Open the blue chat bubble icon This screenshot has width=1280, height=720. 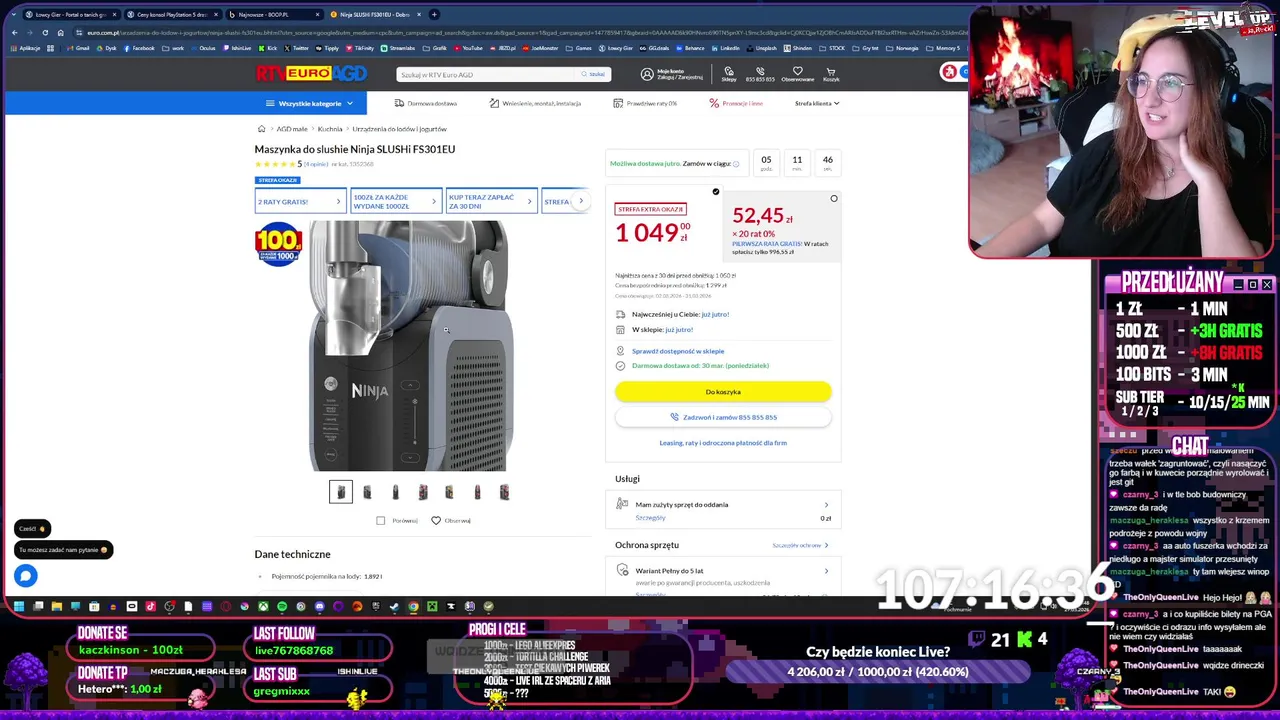pyautogui.click(x=25, y=575)
